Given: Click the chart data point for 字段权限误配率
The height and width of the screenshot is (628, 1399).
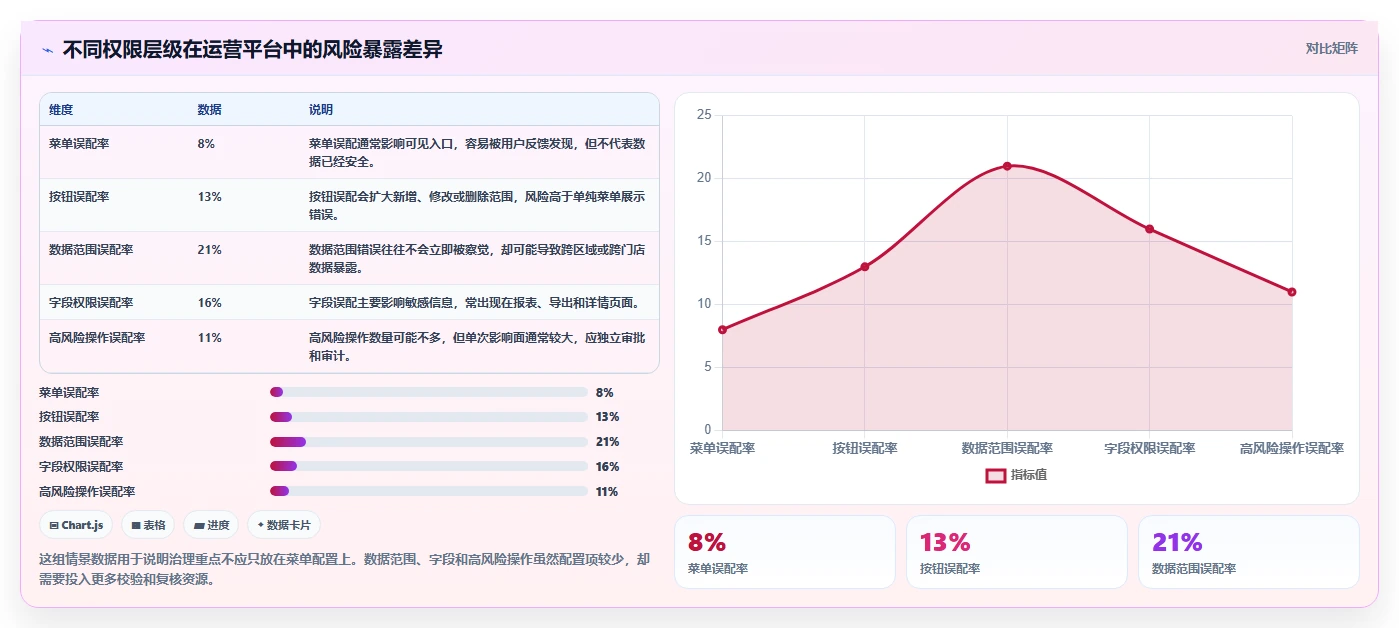Looking at the screenshot, I should point(1149,229).
